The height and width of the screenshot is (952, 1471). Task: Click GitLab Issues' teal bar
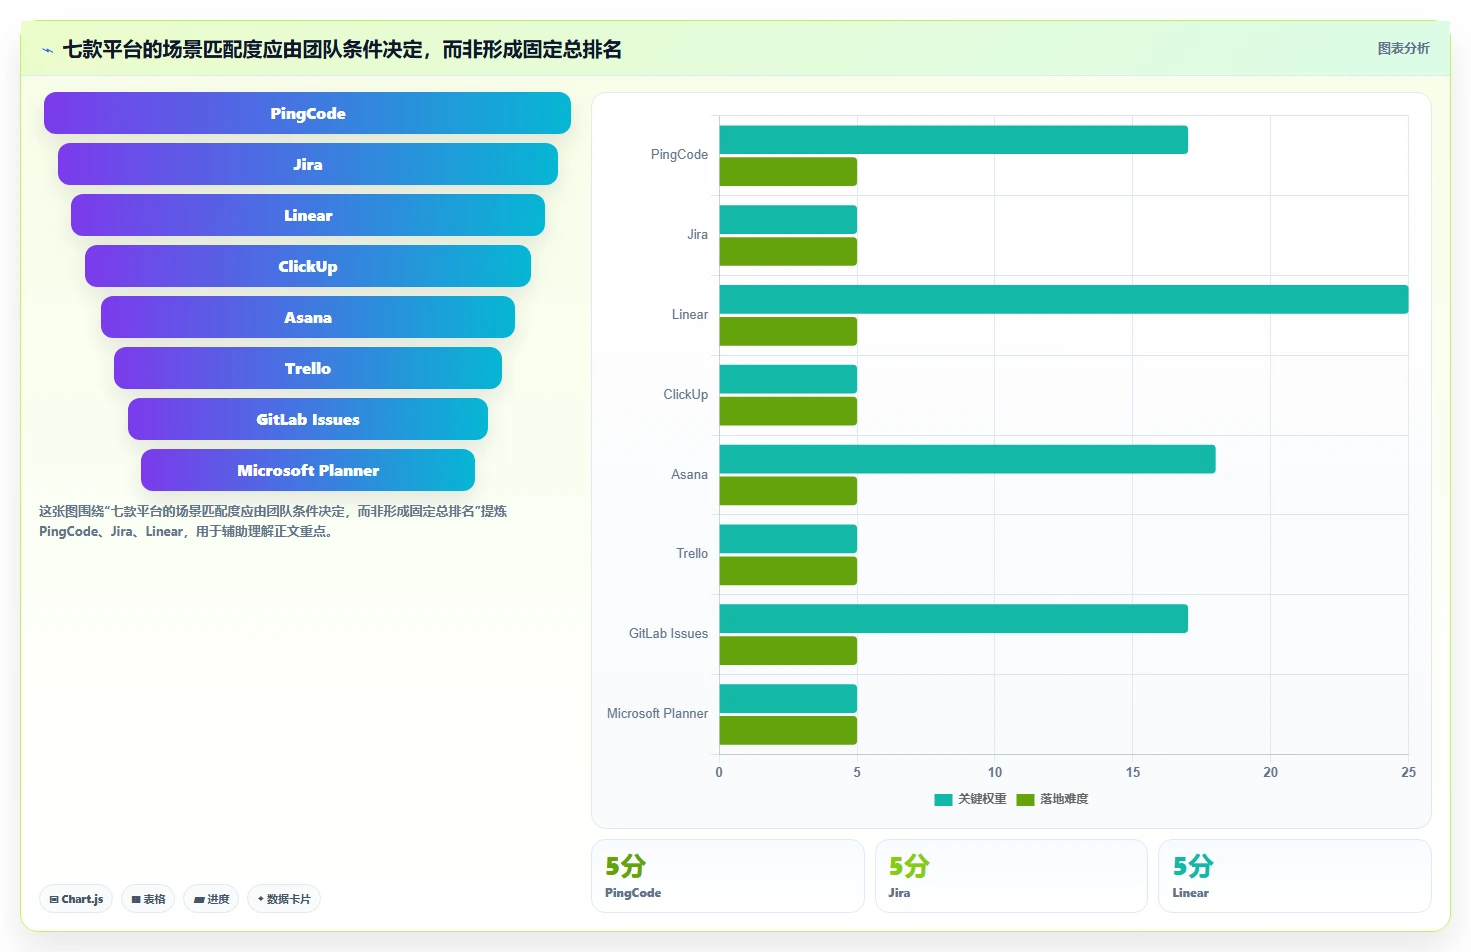[x=953, y=619]
